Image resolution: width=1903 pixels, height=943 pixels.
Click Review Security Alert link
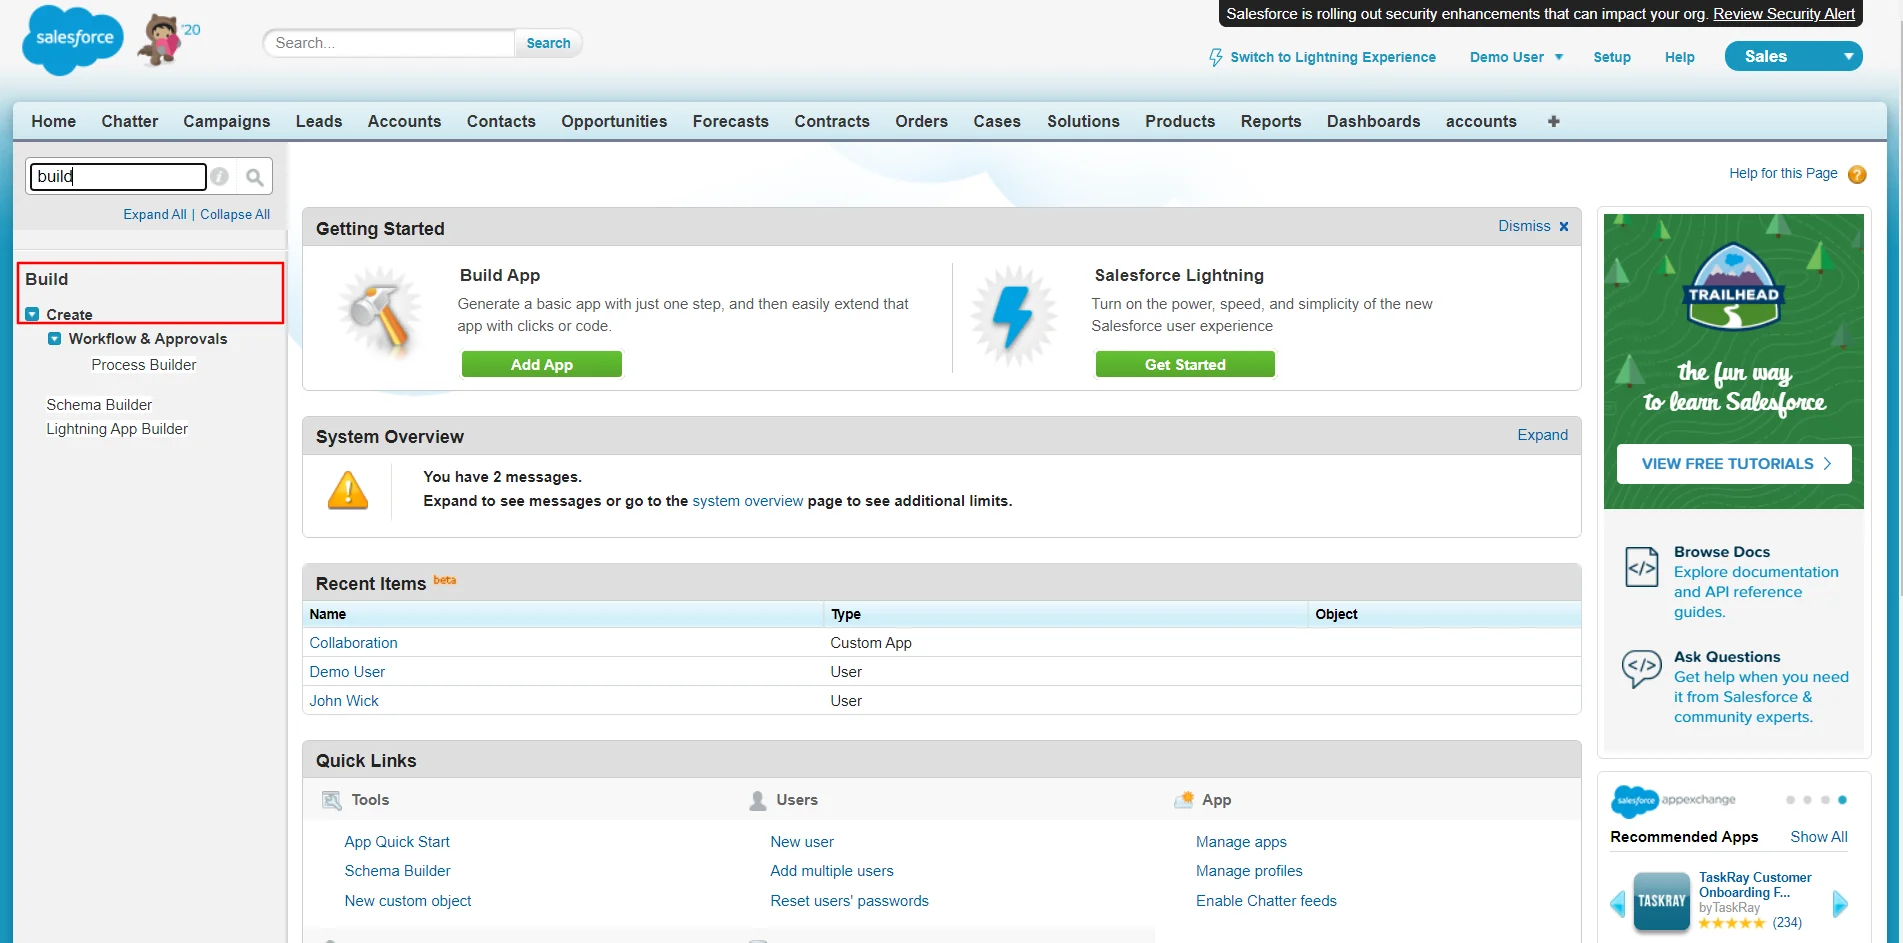click(x=1784, y=14)
